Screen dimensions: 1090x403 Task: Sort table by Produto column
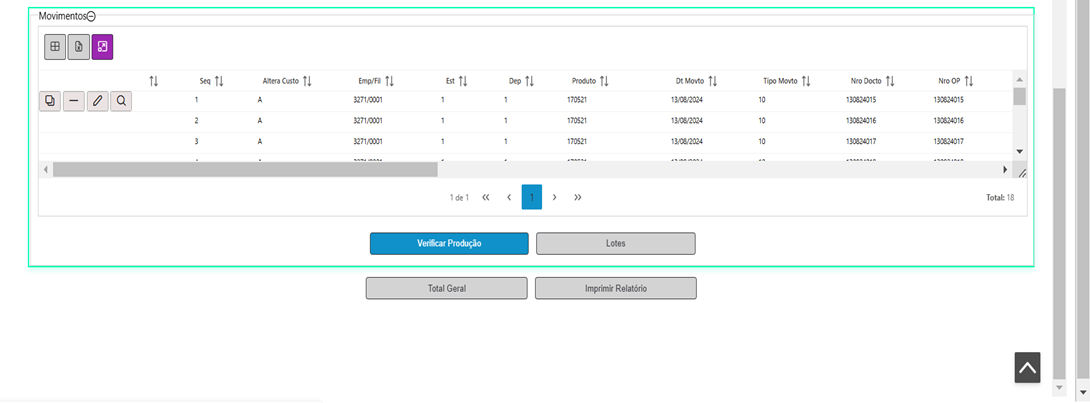[x=604, y=81]
